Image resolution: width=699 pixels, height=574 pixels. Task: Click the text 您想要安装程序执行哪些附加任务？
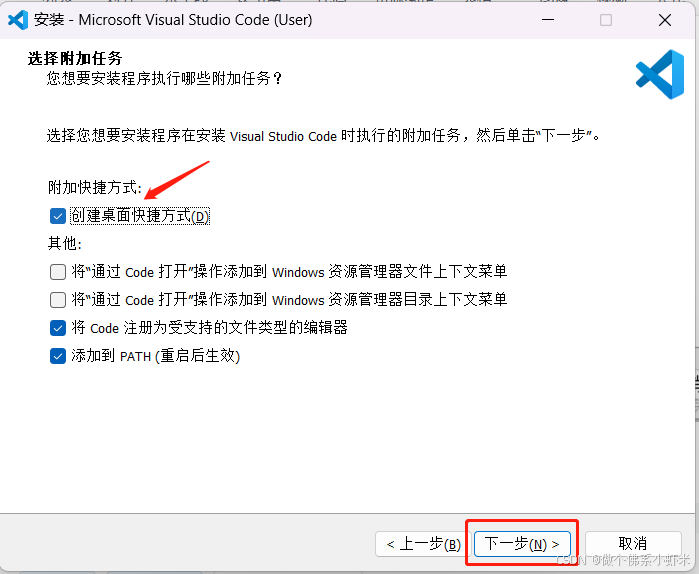click(x=164, y=79)
